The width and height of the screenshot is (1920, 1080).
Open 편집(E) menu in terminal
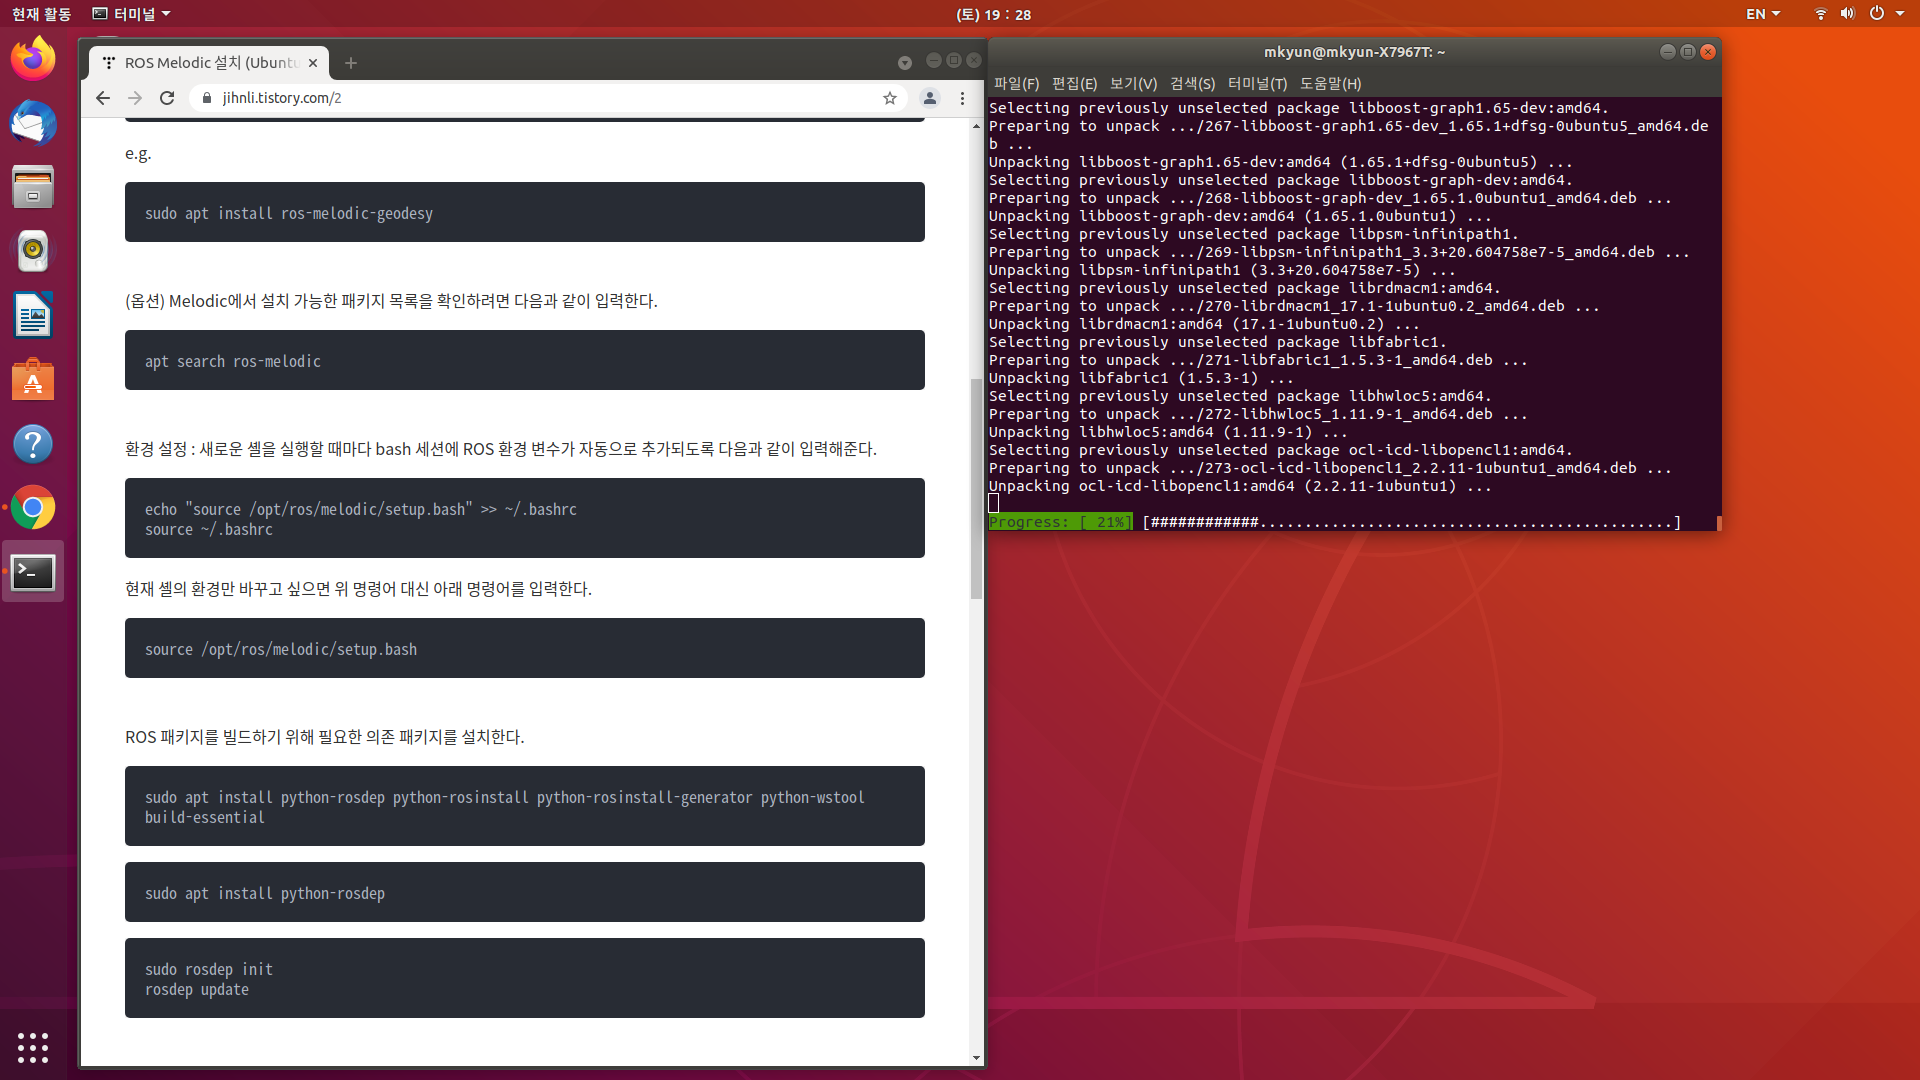coord(1074,83)
